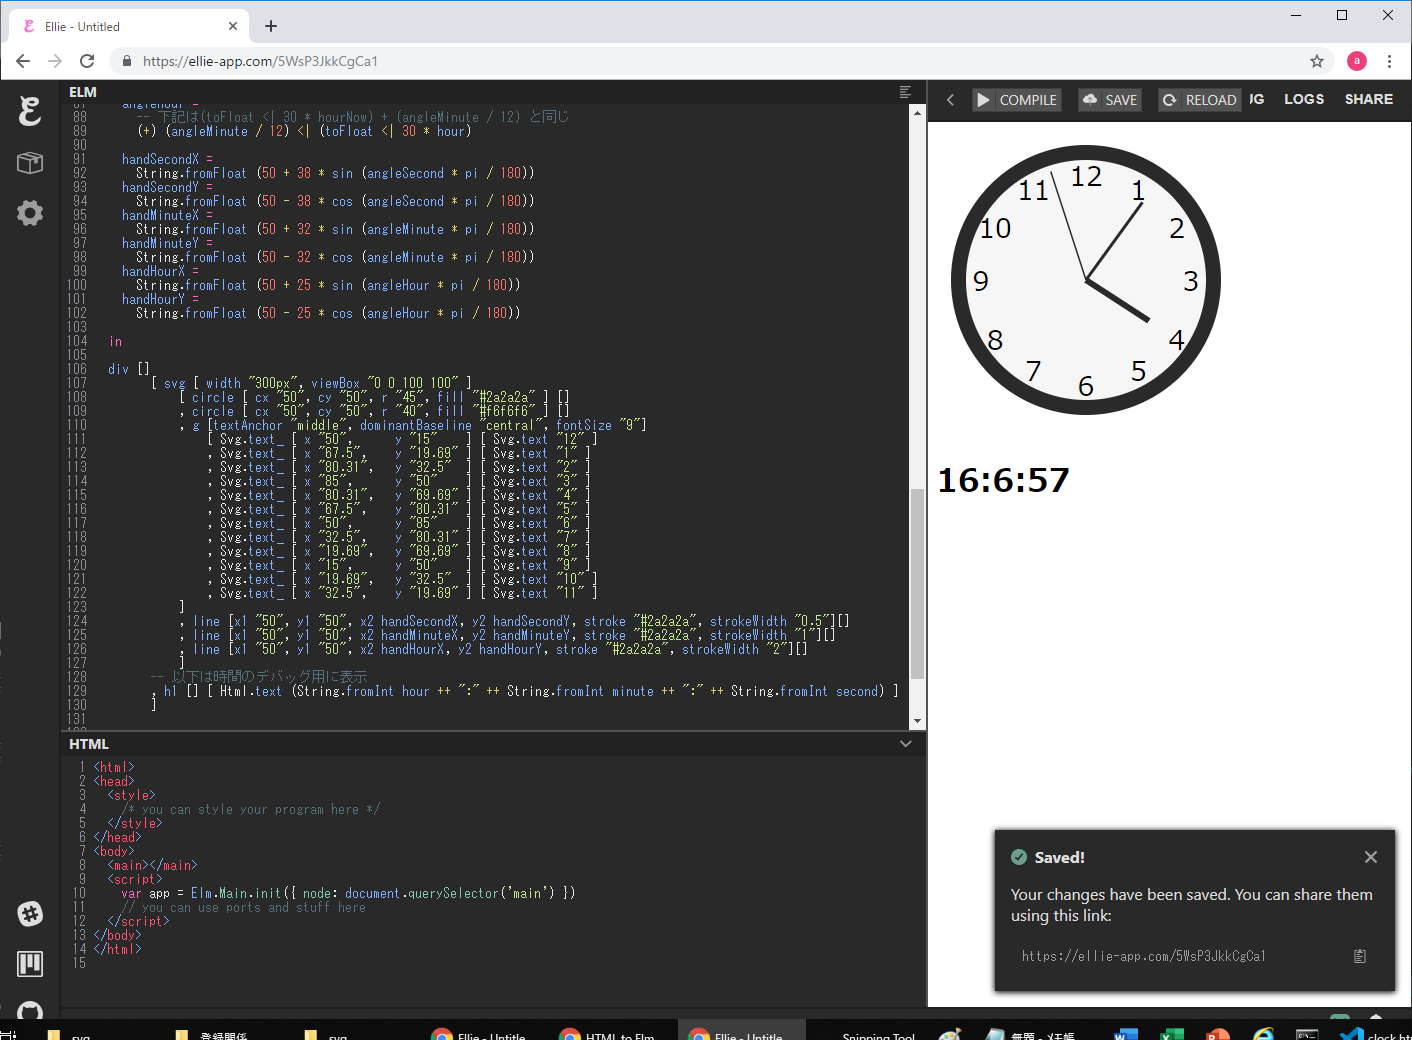This screenshot has width=1412, height=1040.
Task: Click the 16:6:57 time heading
Action: [1003, 480]
